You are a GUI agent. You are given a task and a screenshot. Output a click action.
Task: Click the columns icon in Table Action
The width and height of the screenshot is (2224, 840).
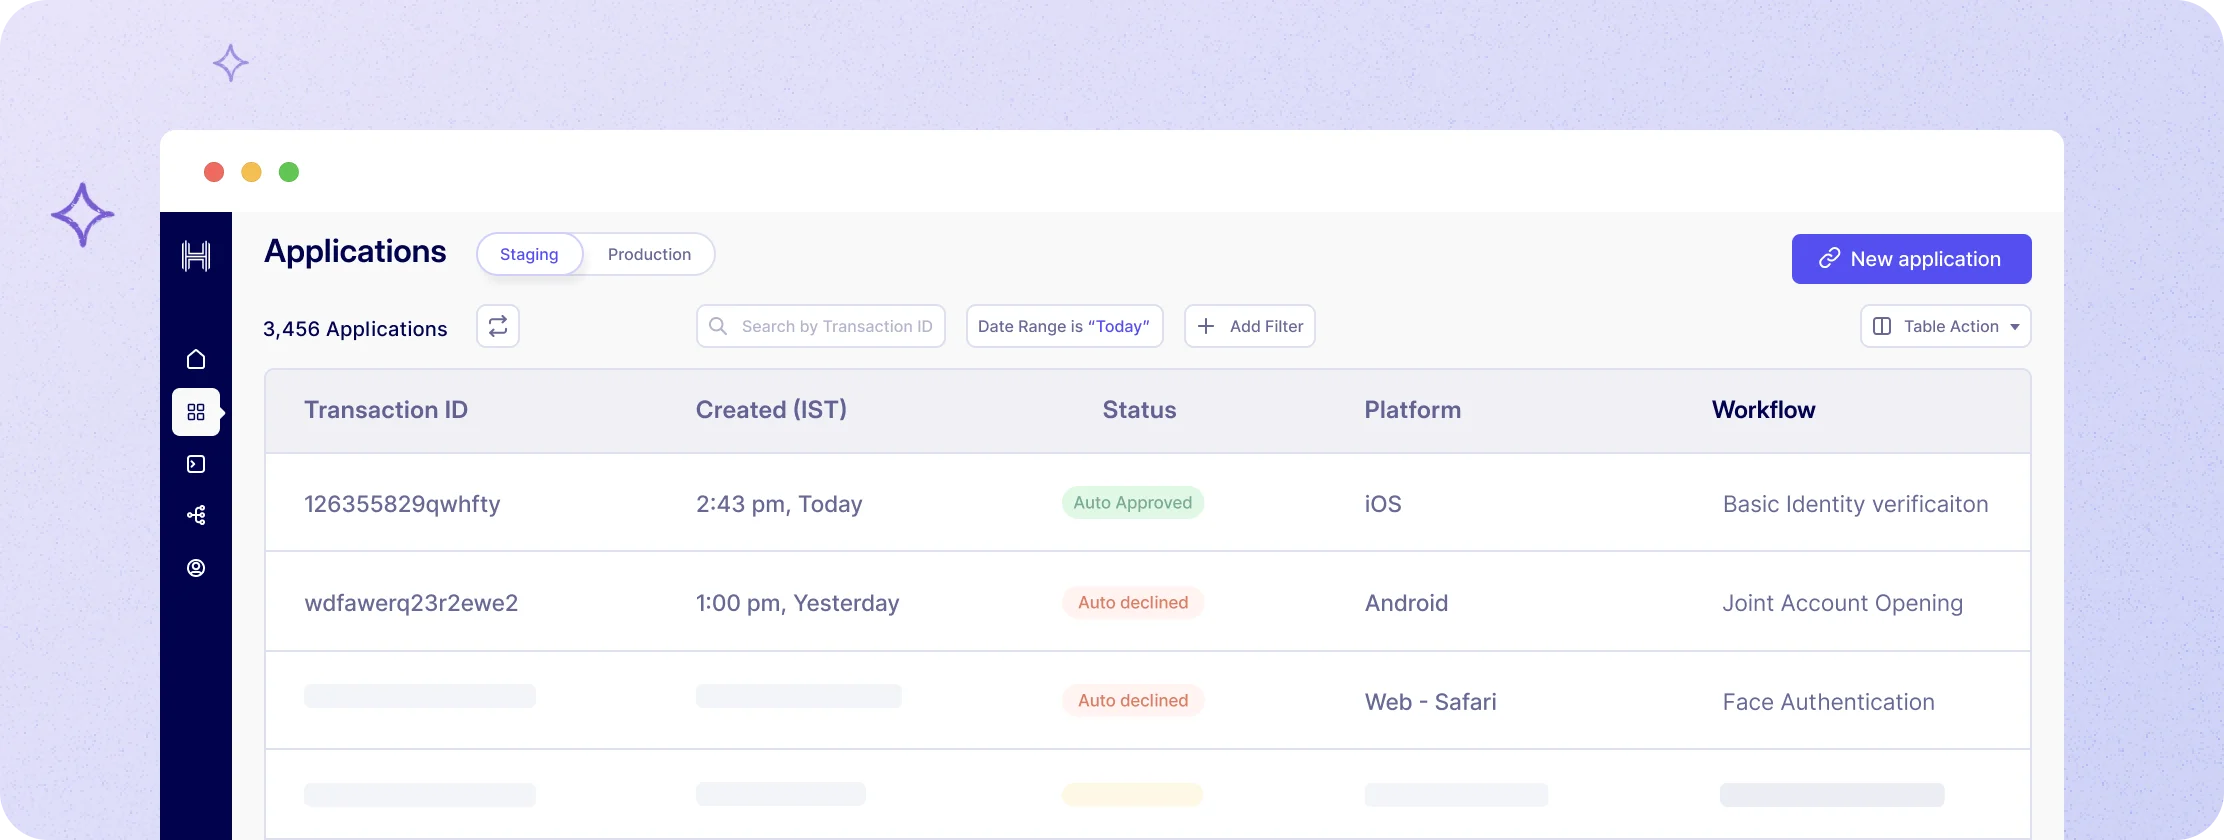point(1882,326)
